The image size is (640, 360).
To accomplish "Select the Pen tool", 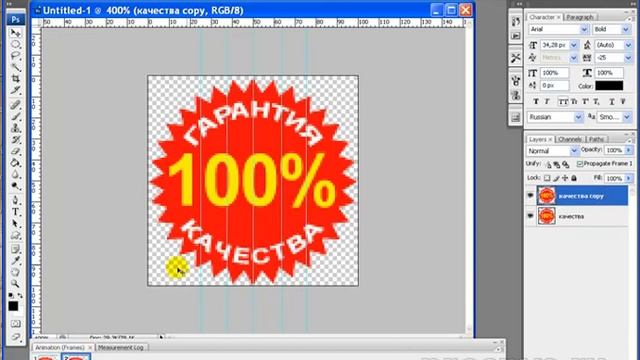I will [16, 200].
